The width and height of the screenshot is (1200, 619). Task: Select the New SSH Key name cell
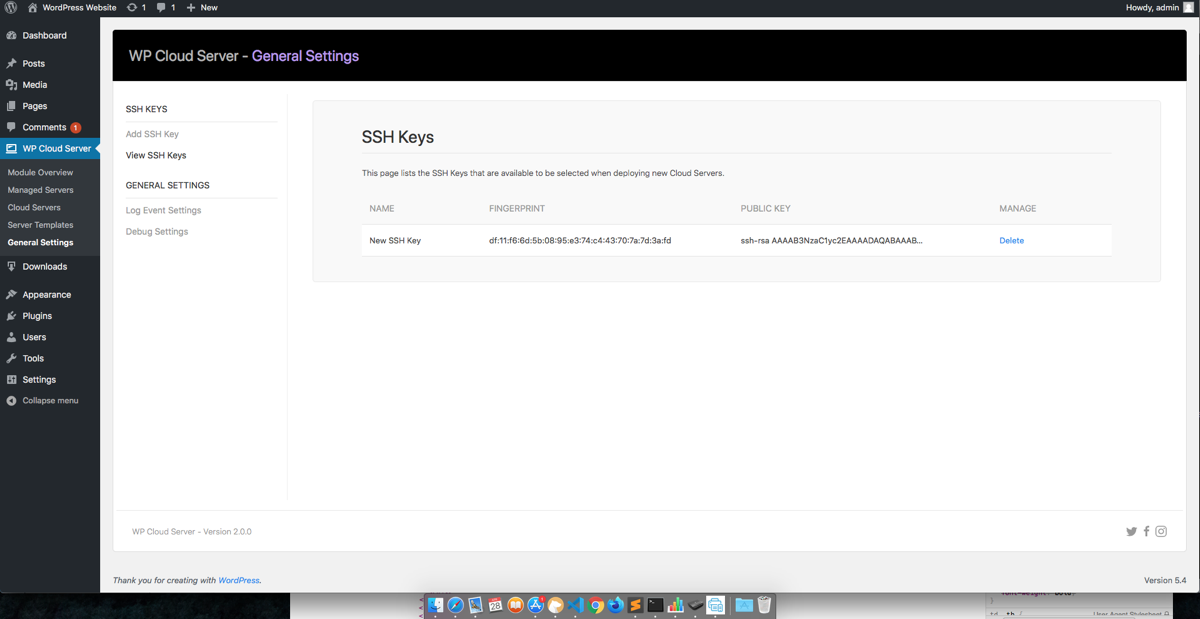tap(395, 241)
